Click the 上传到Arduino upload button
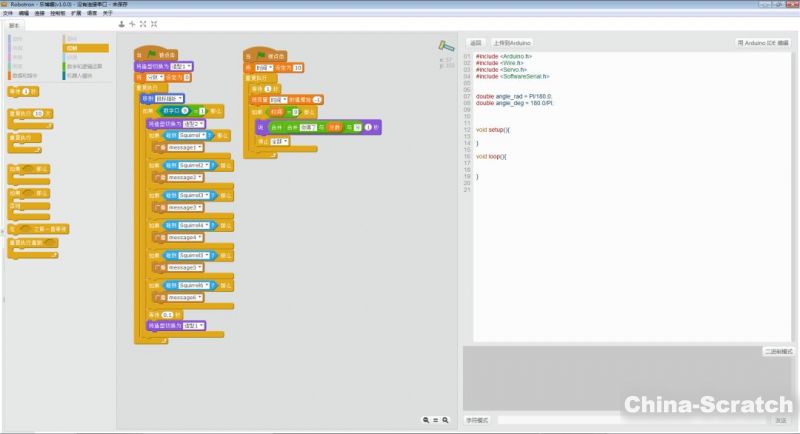Image resolution: width=800 pixels, height=434 pixels. tap(512, 44)
